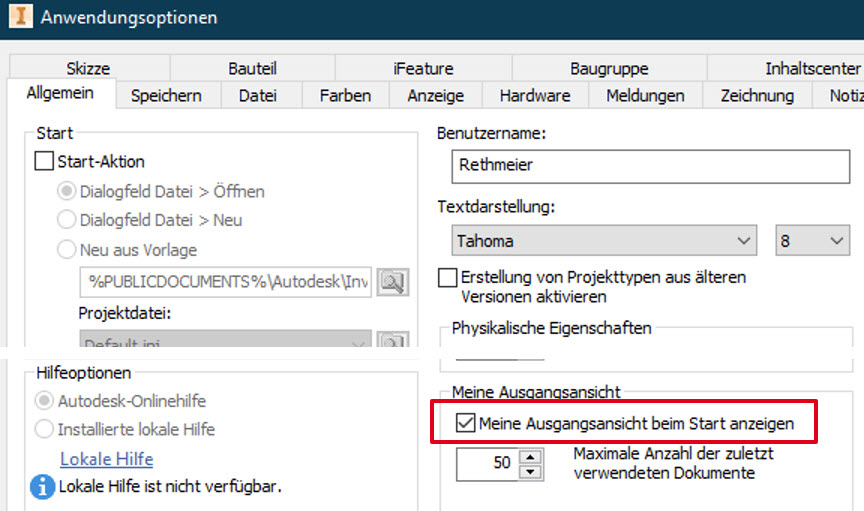The image size is (864, 511).
Task: Decrease maximum recent documents count with down arrow
Action: (x=530, y=471)
